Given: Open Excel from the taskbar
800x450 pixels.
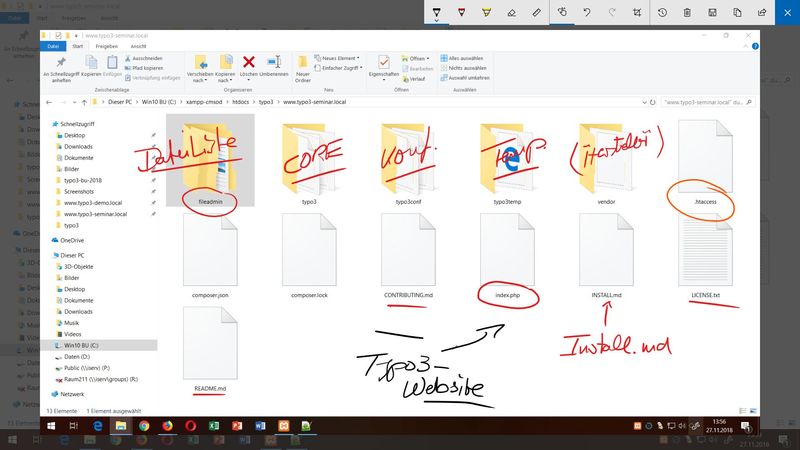Looking at the screenshot, I should [213, 427].
